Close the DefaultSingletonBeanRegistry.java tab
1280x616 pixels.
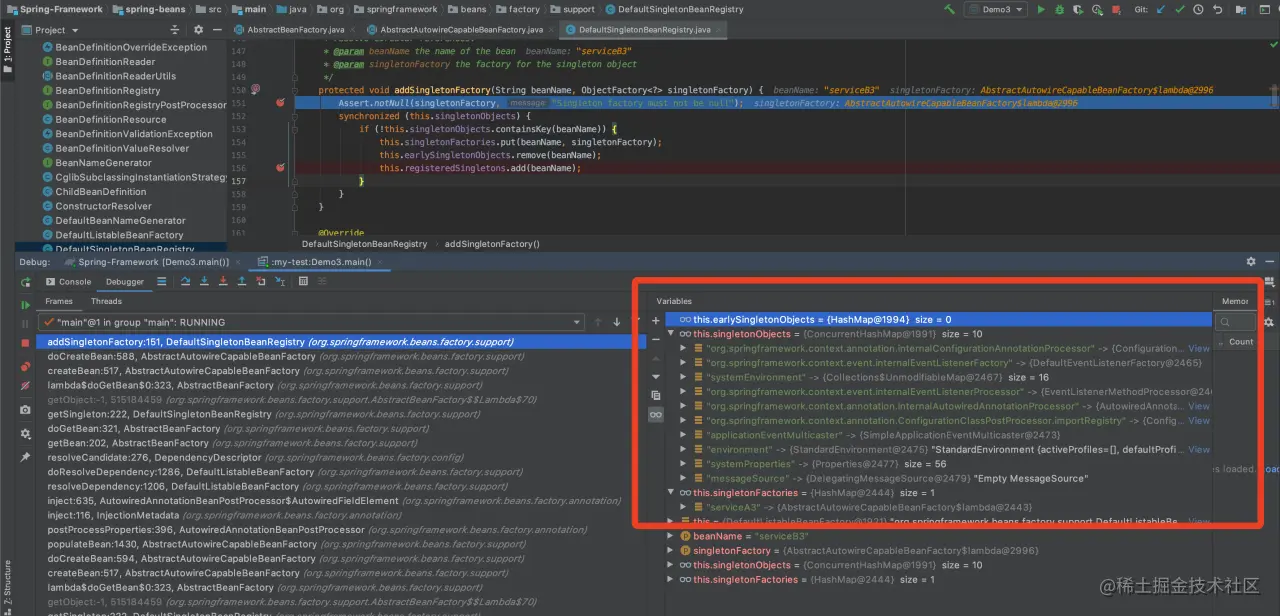pyautogui.click(x=720, y=30)
